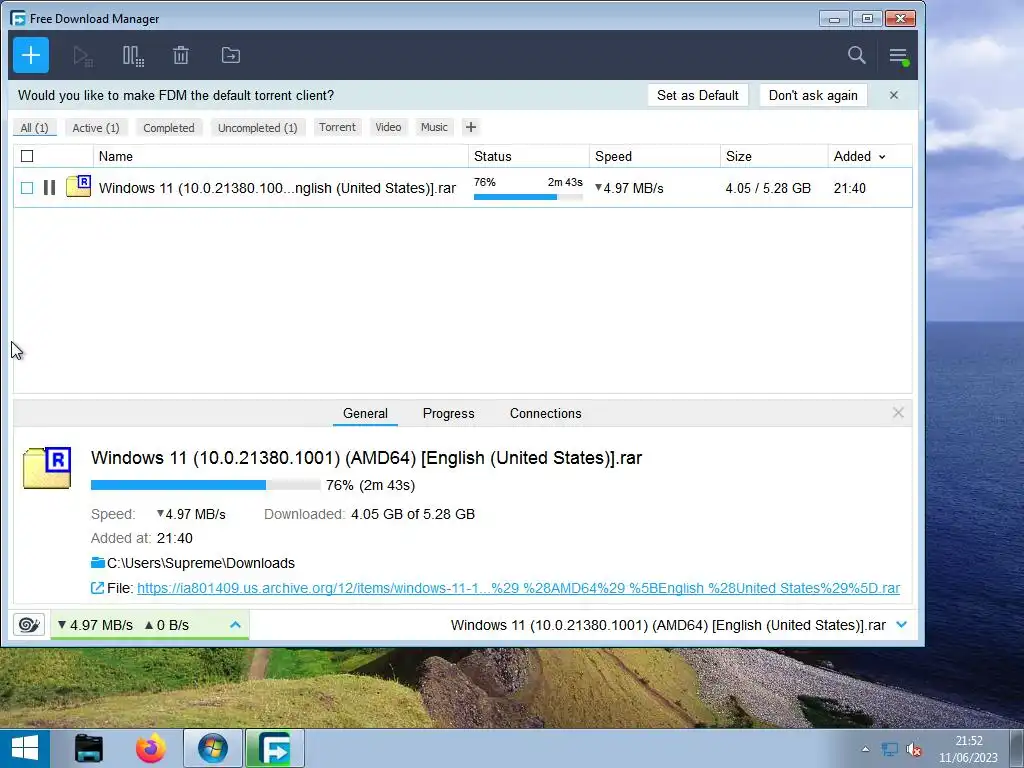1024x768 pixels.
Task: Click the Size column header
Action: pyautogui.click(x=774, y=156)
